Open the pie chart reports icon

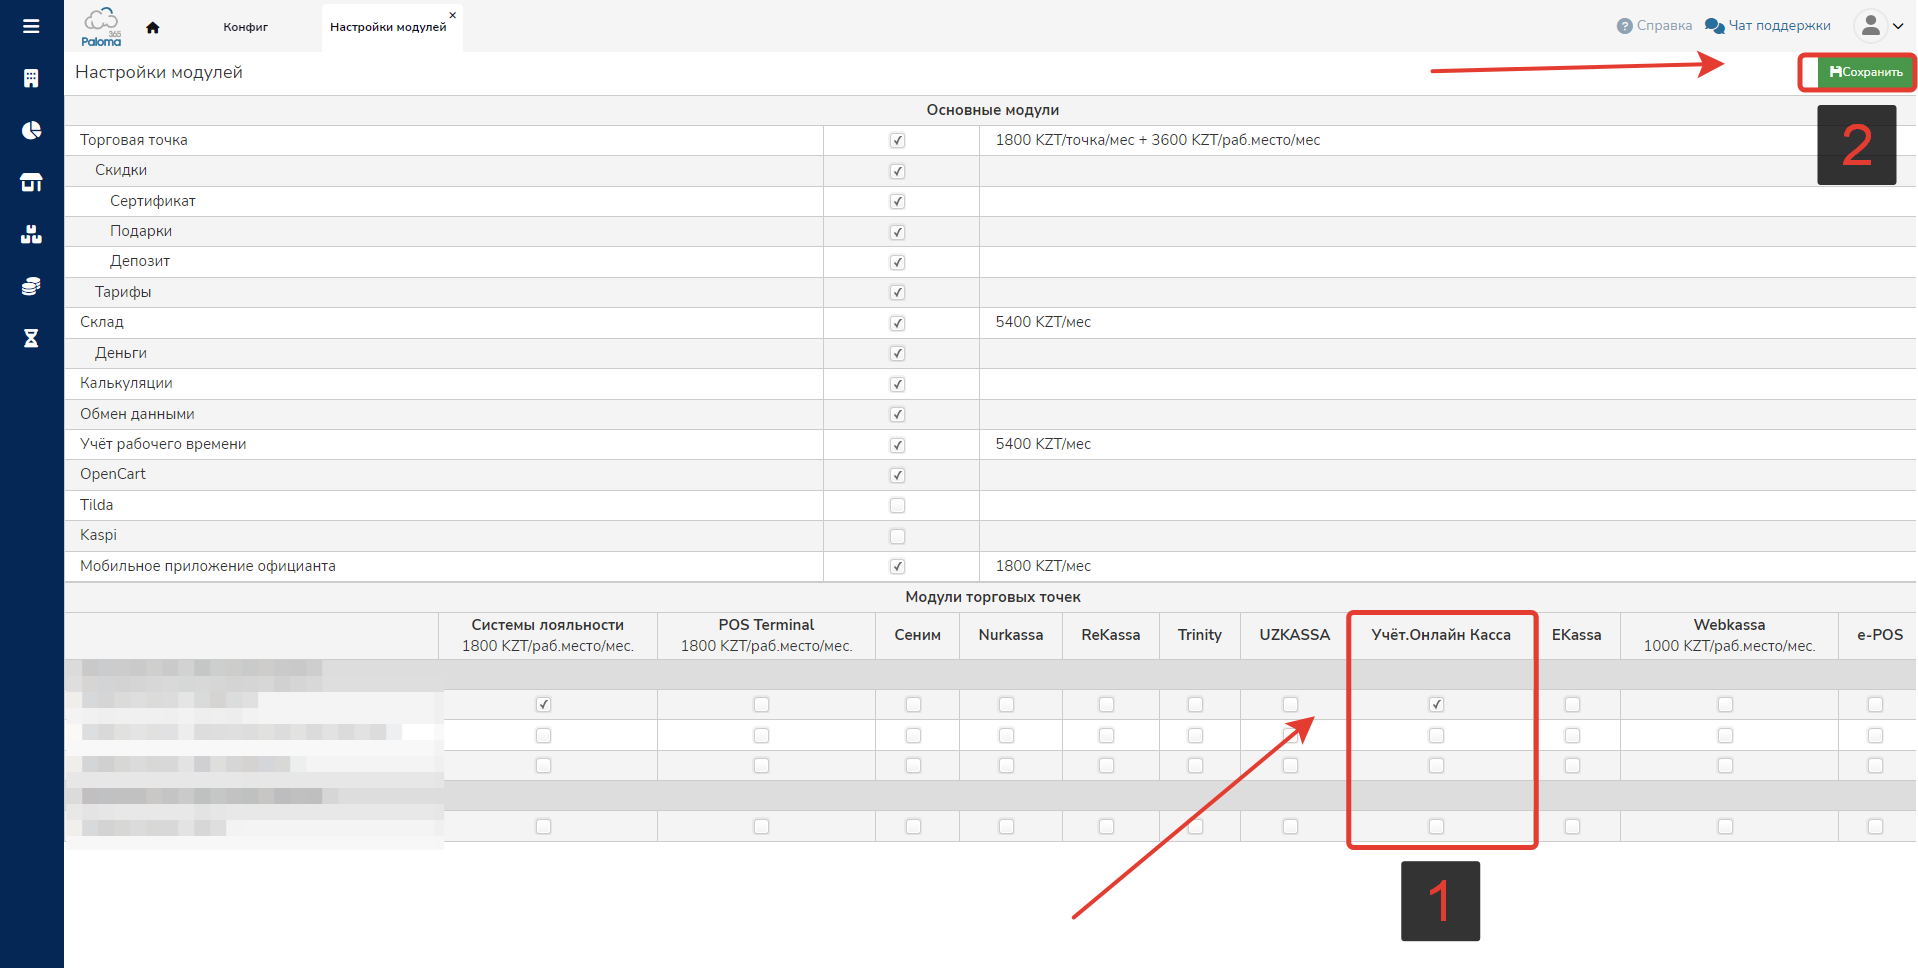point(31,131)
